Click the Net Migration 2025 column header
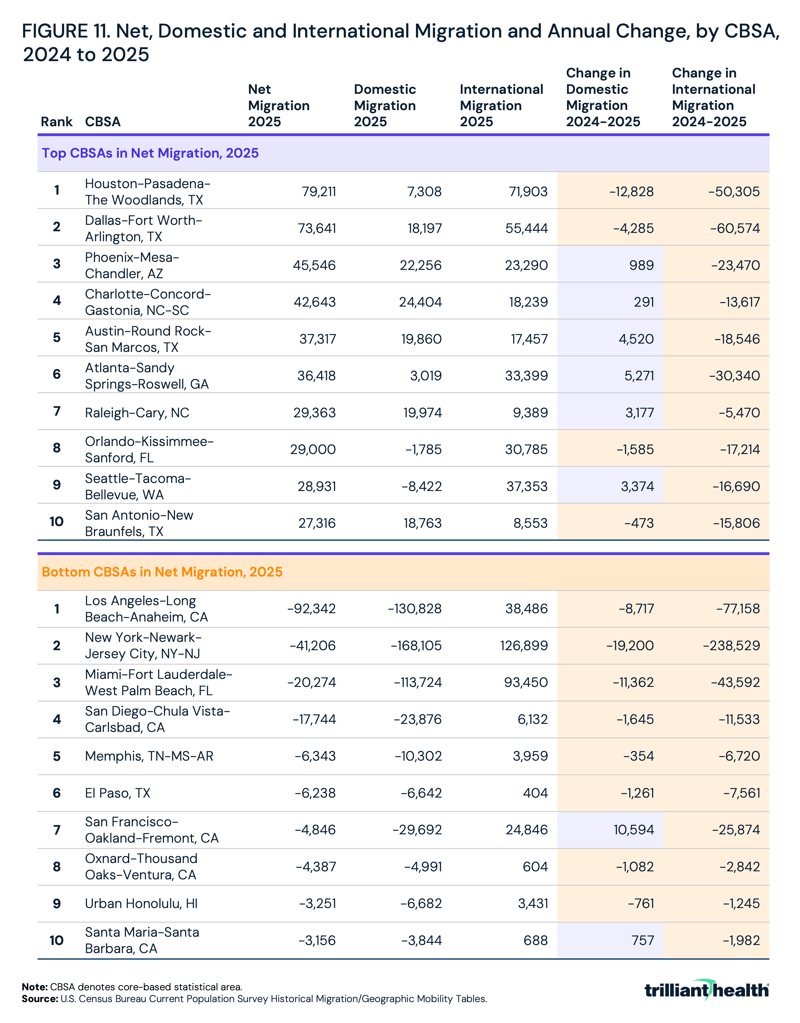The image size is (800, 1023). (279, 103)
